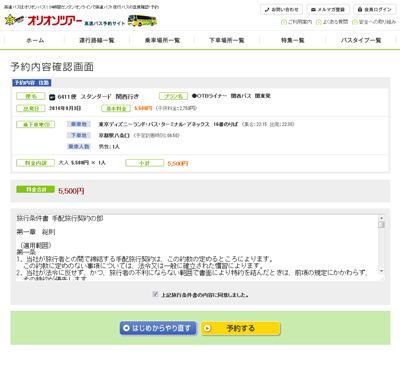Screen dimensions: 400x366
Task: Open the ご利用案内 usage guide link
Action: pos(297,22)
